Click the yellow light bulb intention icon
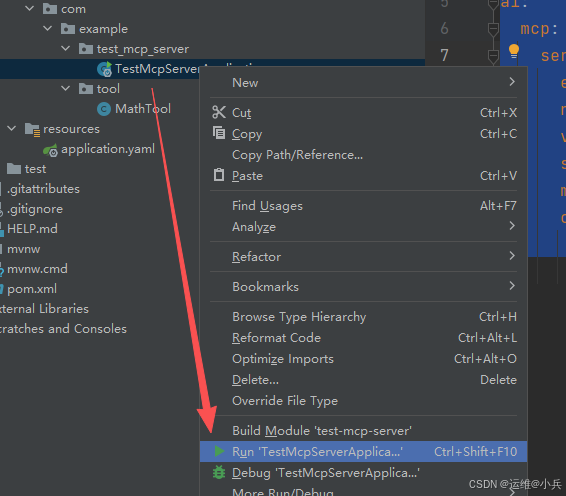Screen dimensions: 566x496 [514, 51]
